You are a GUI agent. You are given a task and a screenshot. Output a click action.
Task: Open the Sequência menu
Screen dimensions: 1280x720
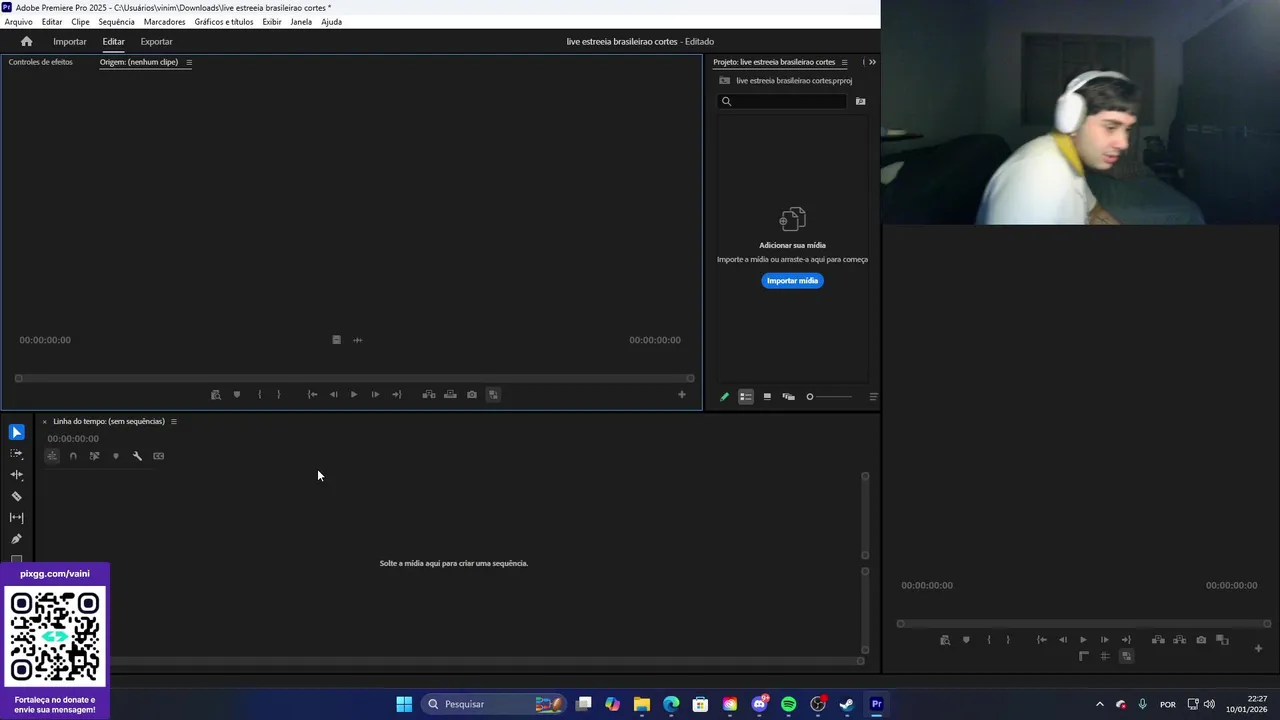point(116,22)
